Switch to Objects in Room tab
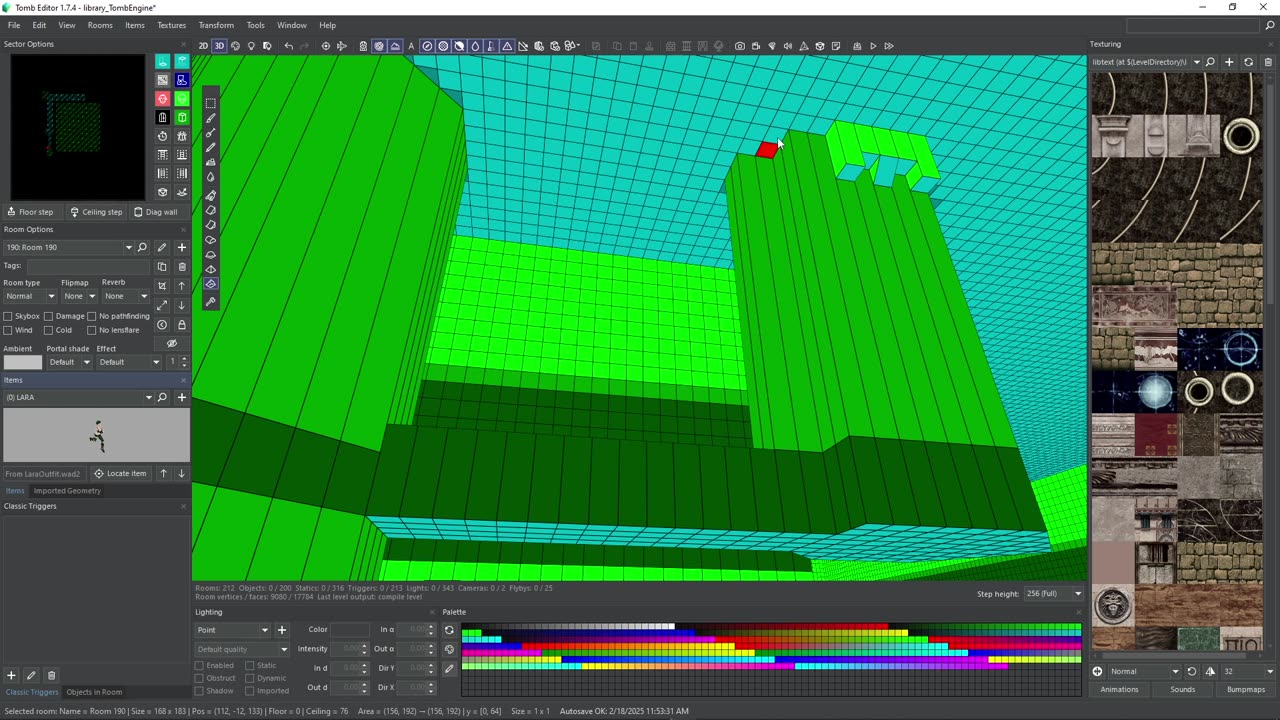The width and height of the screenshot is (1280, 720). pyautogui.click(x=94, y=692)
